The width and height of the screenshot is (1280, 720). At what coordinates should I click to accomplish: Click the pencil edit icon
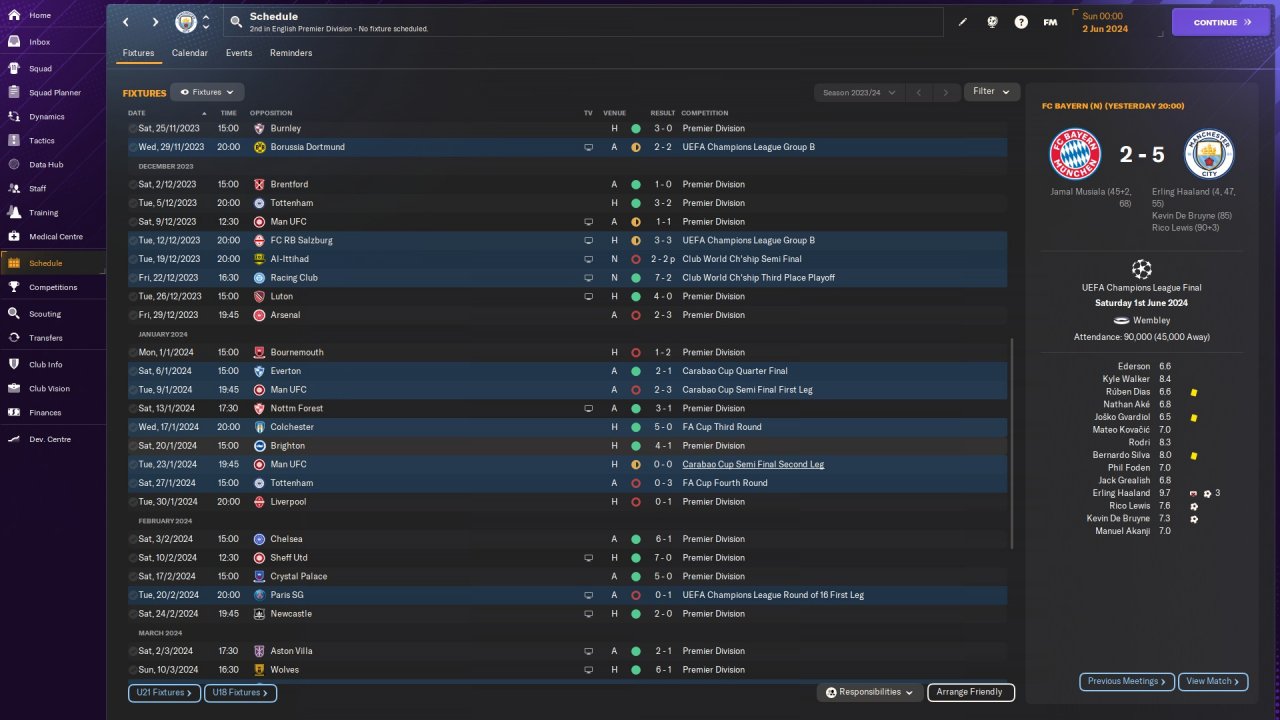[963, 22]
